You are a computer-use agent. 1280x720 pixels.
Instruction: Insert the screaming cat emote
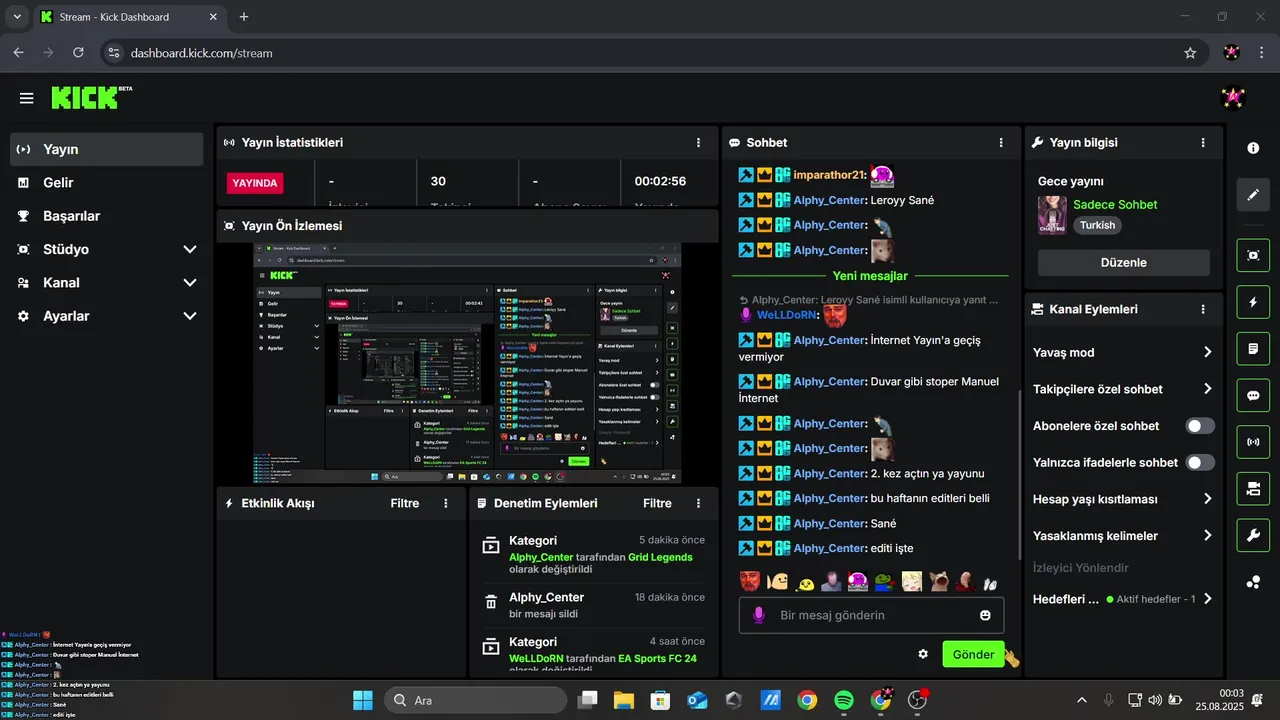coord(938,581)
